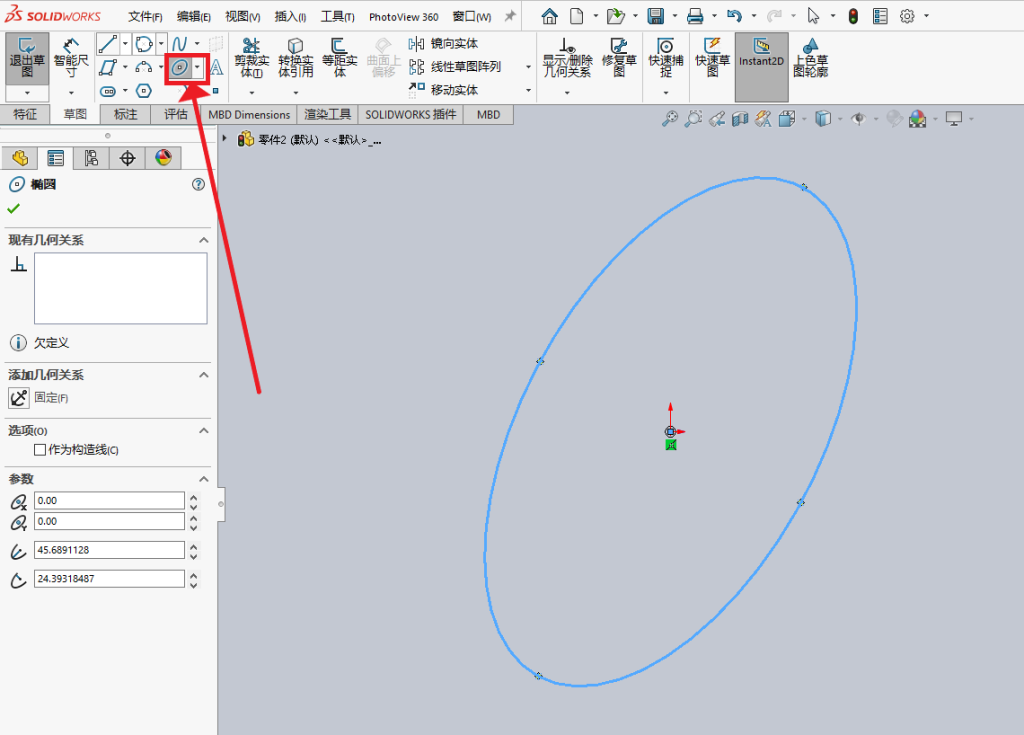Activate the 剪裁实体 trim tool
The width and height of the screenshot is (1024, 735).
[251, 57]
